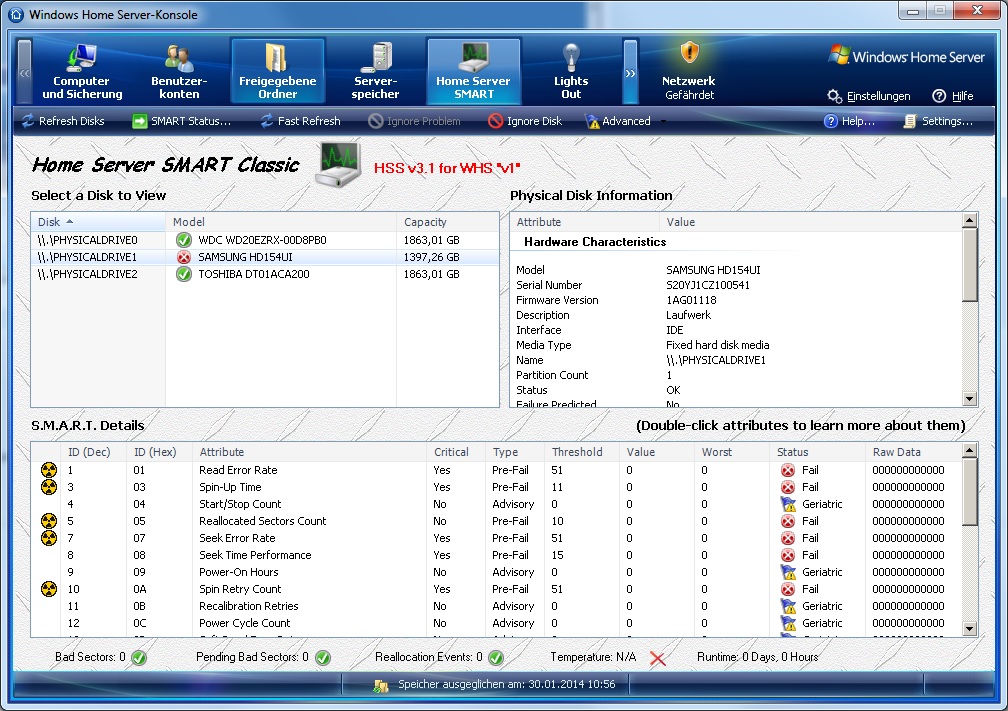This screenshot has height=711, width=1008.
Task: Click Ignore Disk toolbar button
Action: pos(525,121)
